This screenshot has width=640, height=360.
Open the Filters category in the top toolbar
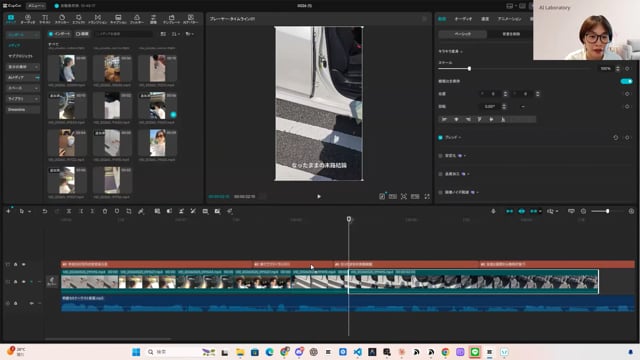(137, 19)
